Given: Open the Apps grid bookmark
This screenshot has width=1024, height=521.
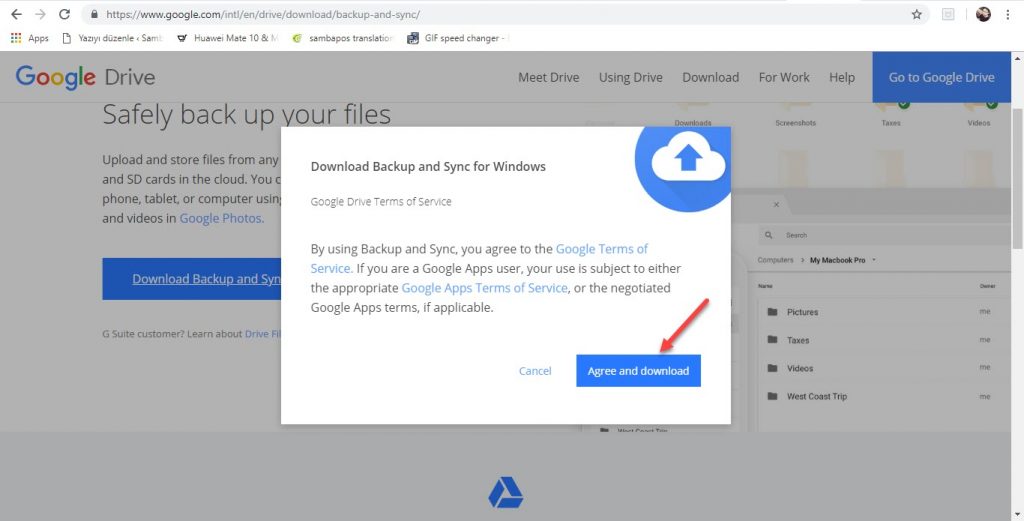Looking at the screenshot, I should (x=29, y=39).
